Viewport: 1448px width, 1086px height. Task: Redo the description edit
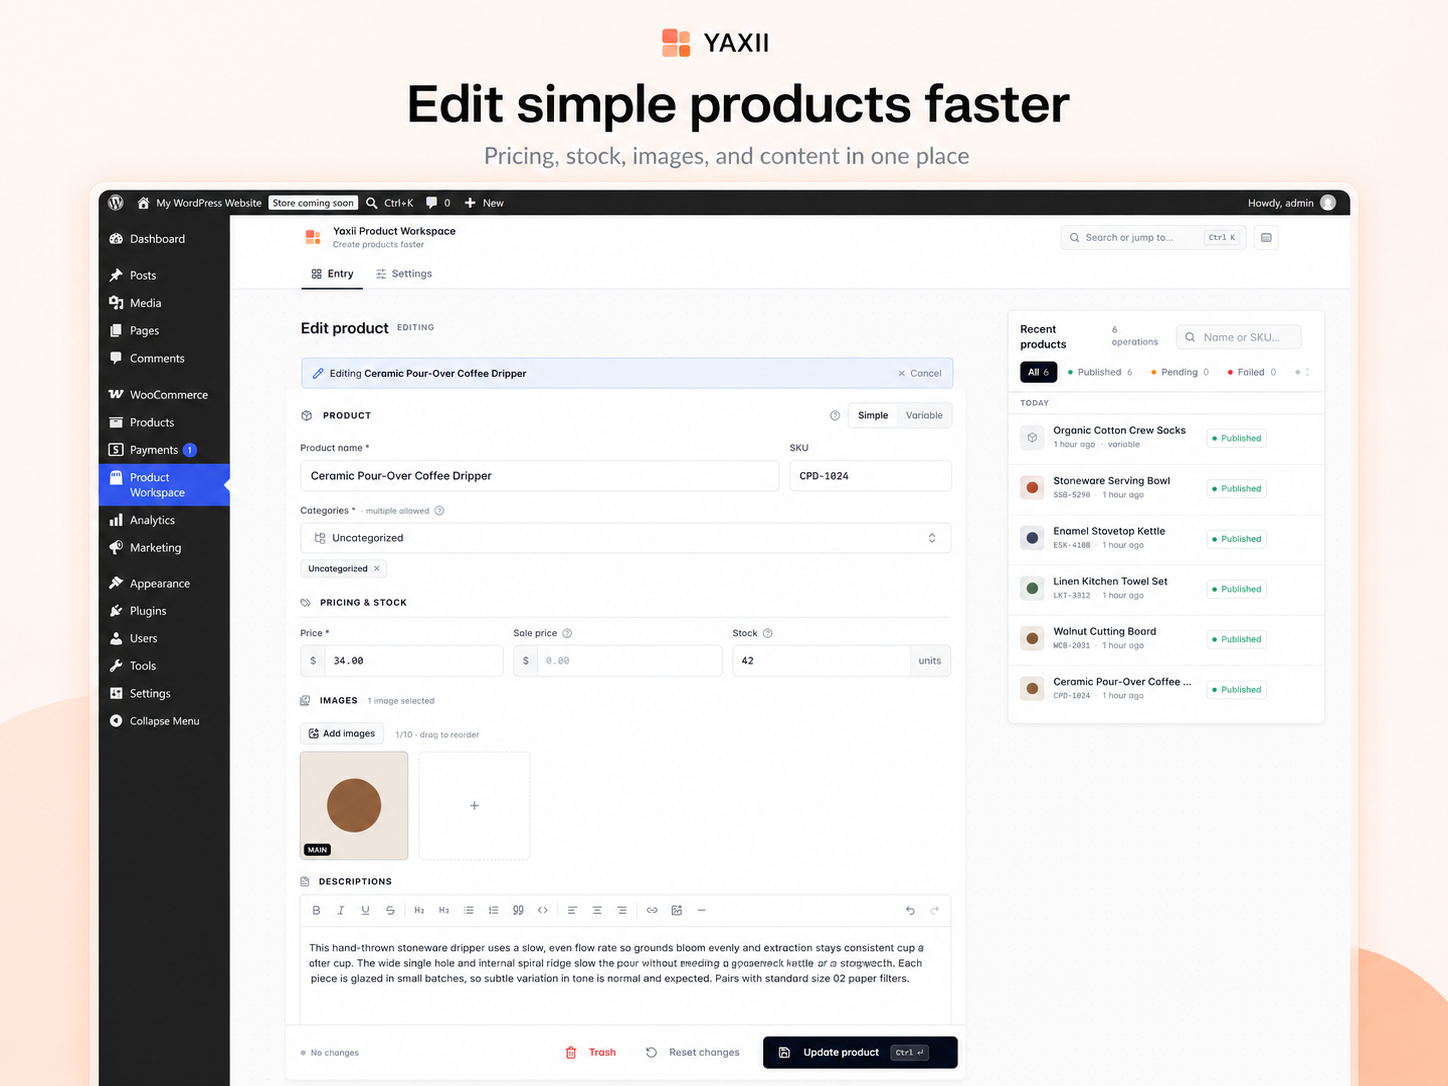935,910
